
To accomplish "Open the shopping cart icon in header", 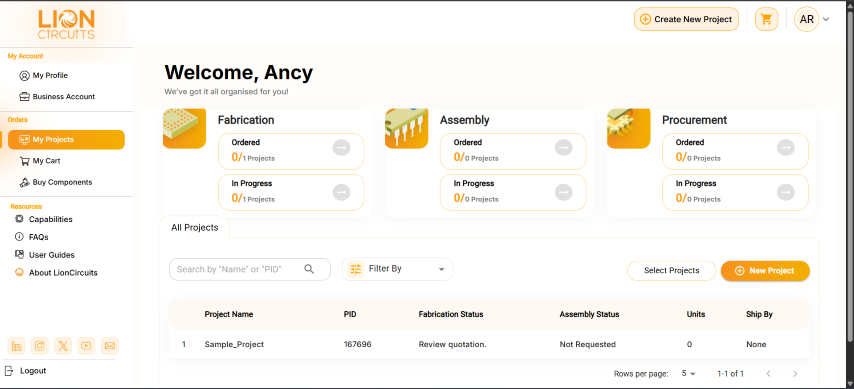I will pyautogui.click(x=766, y=20).
